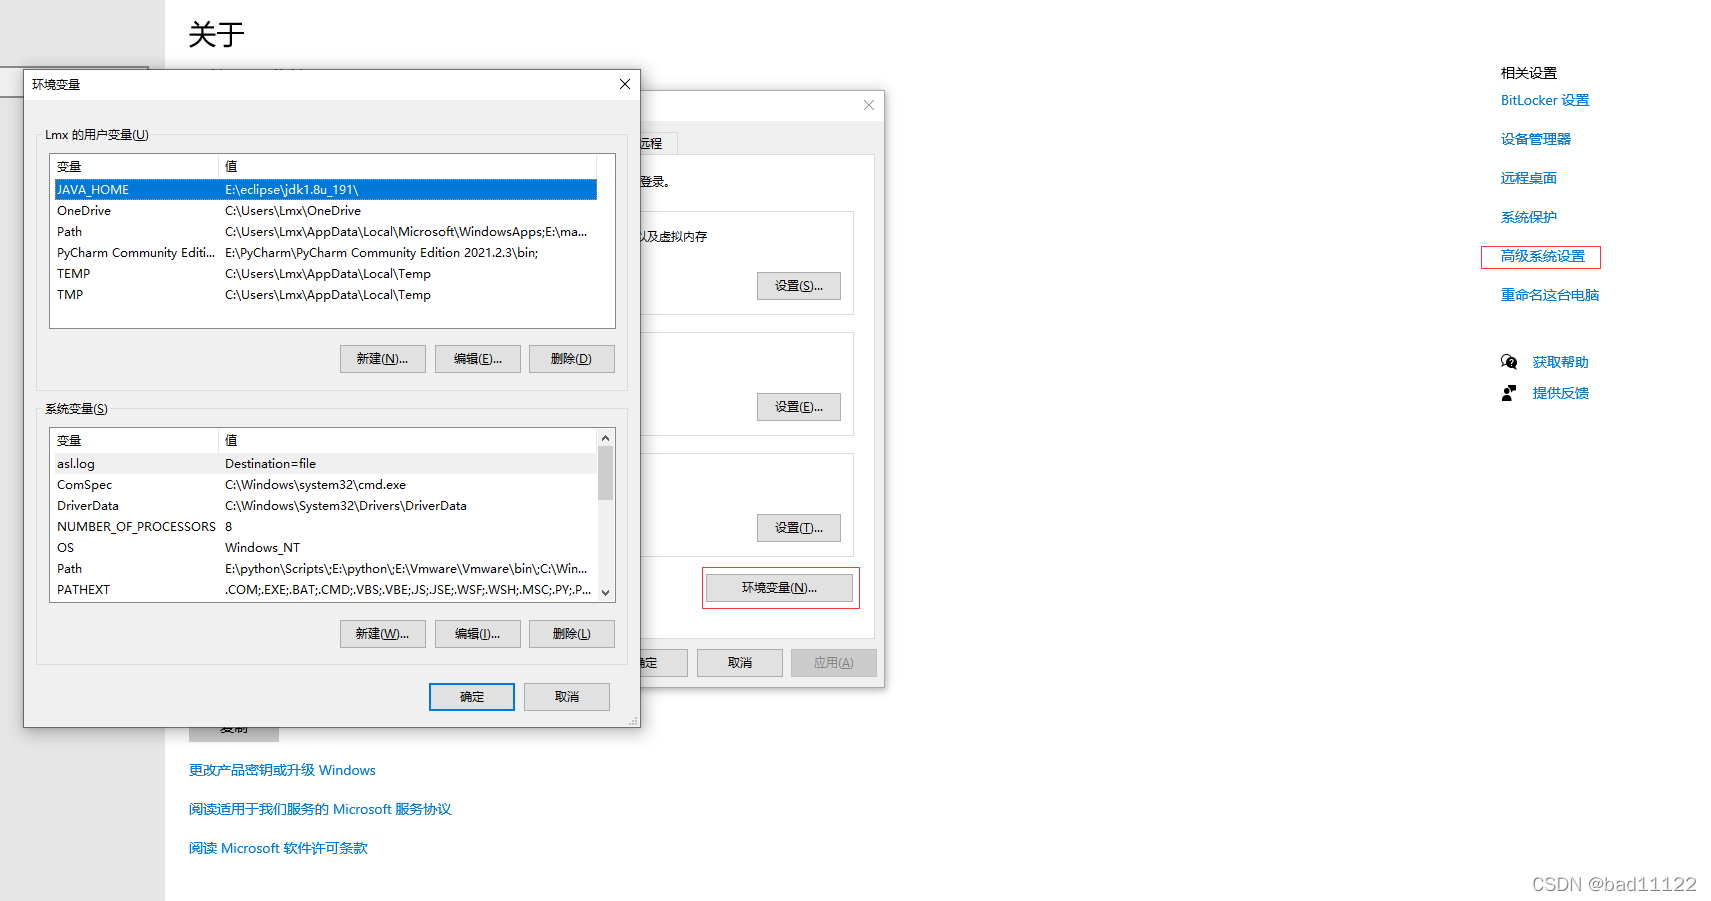Open 系统保护 link
Viewport: 1711px width, 901px height.
tap(1529, 218)
